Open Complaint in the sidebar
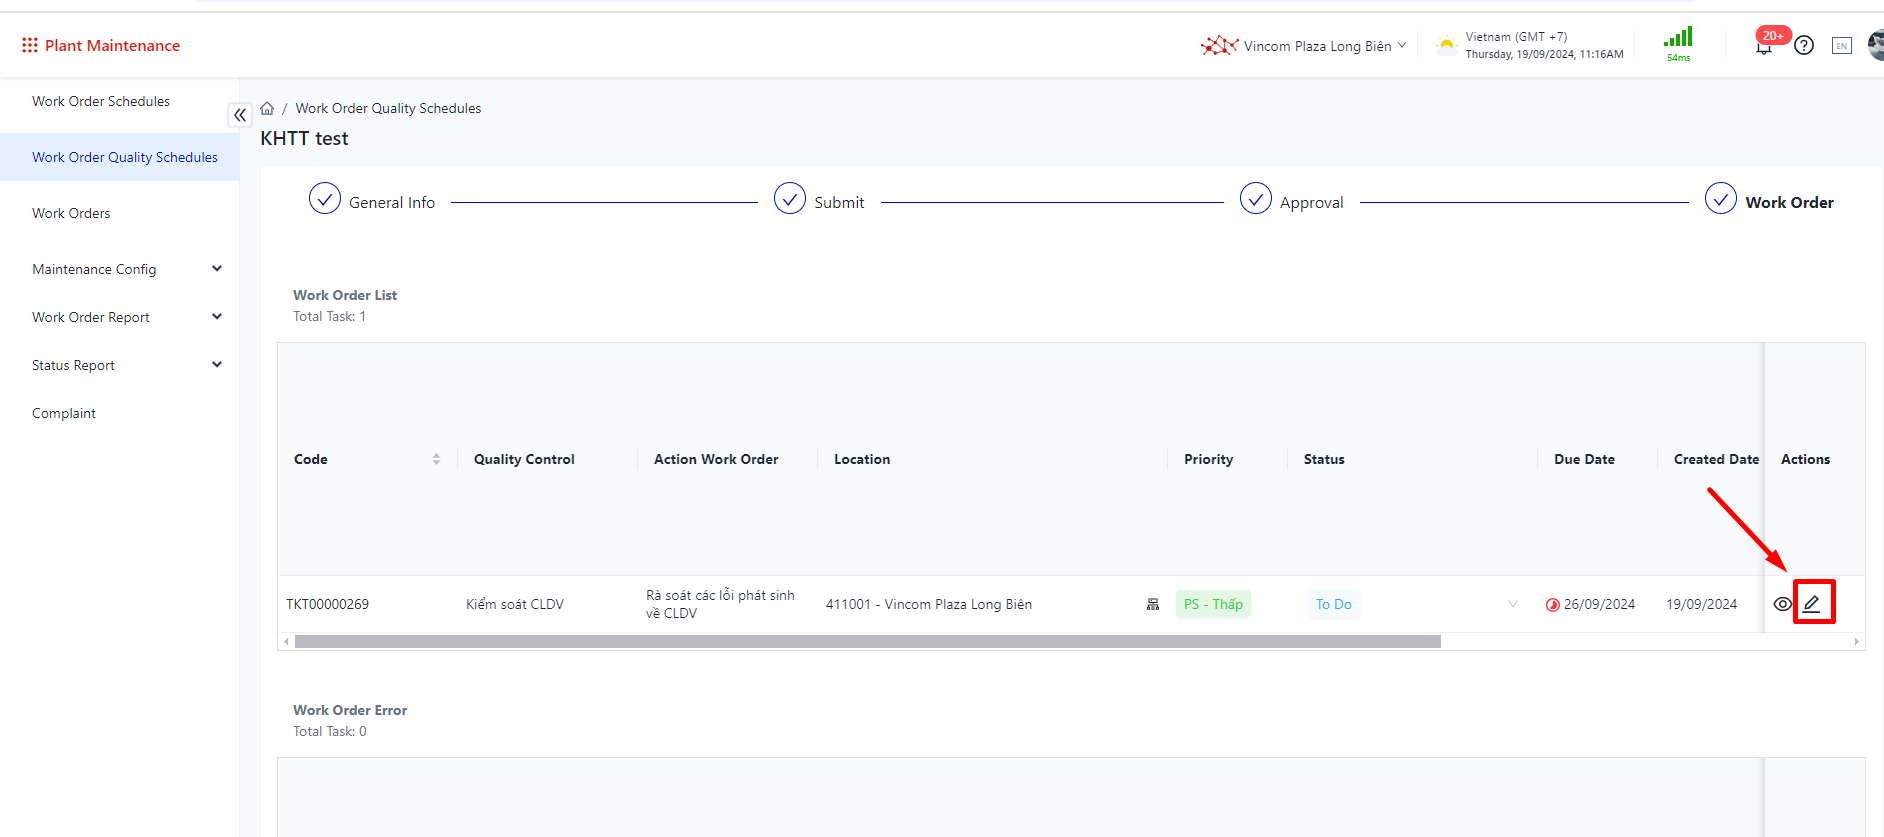The width and height of the screenshot is (1884, 837). [64, 413]
